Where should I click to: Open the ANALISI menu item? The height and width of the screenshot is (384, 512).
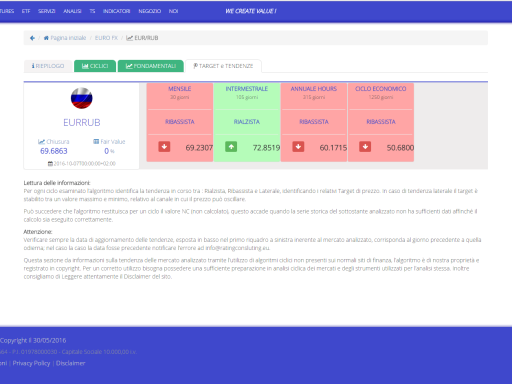(x=72, y=11)
